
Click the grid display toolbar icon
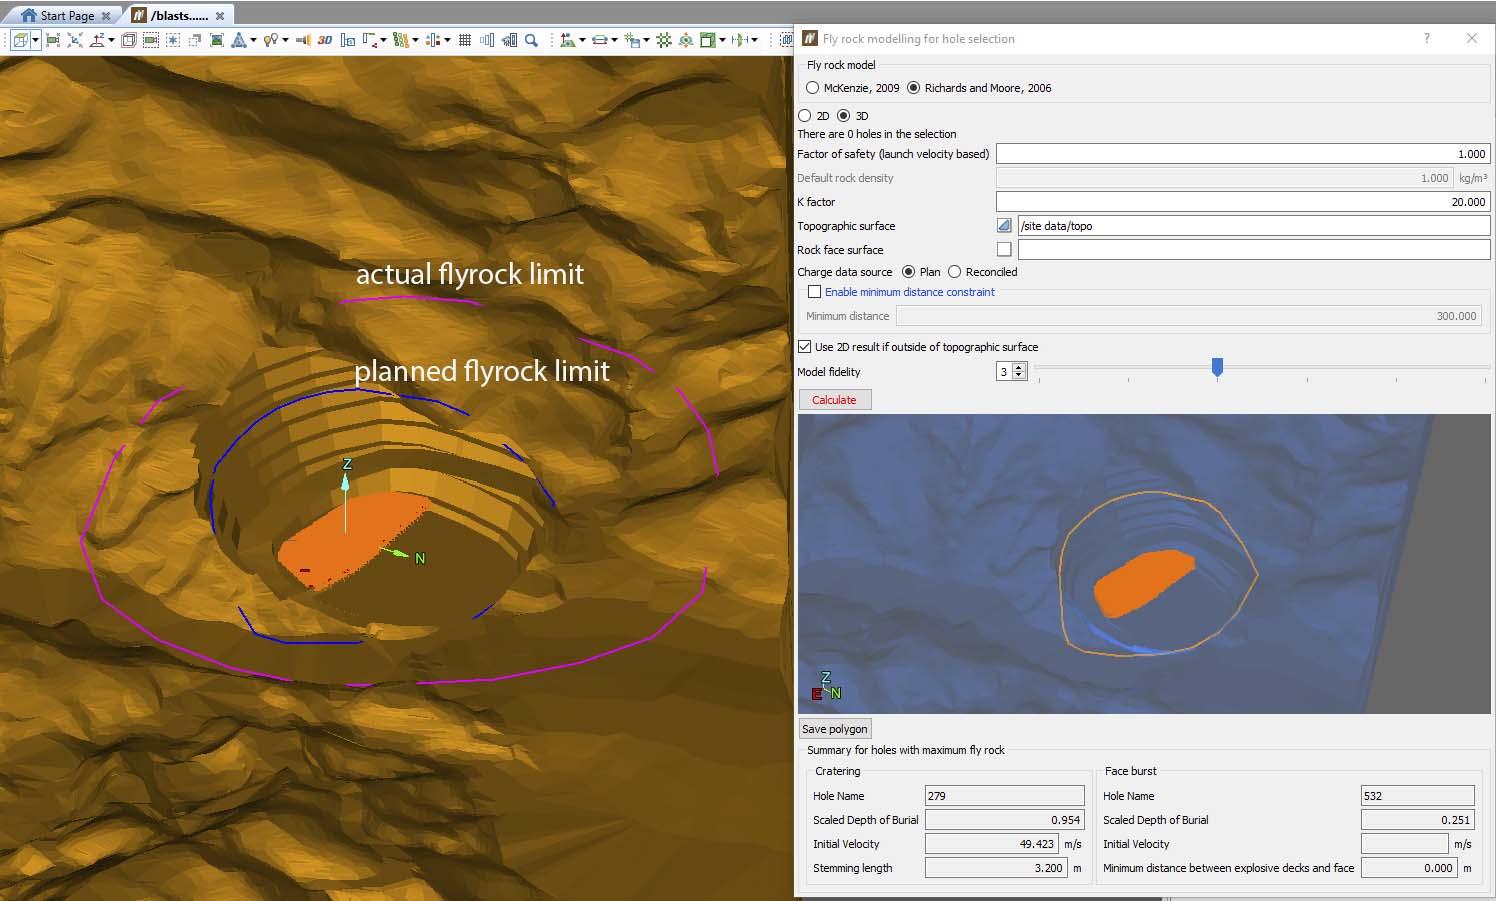point(464,40)
